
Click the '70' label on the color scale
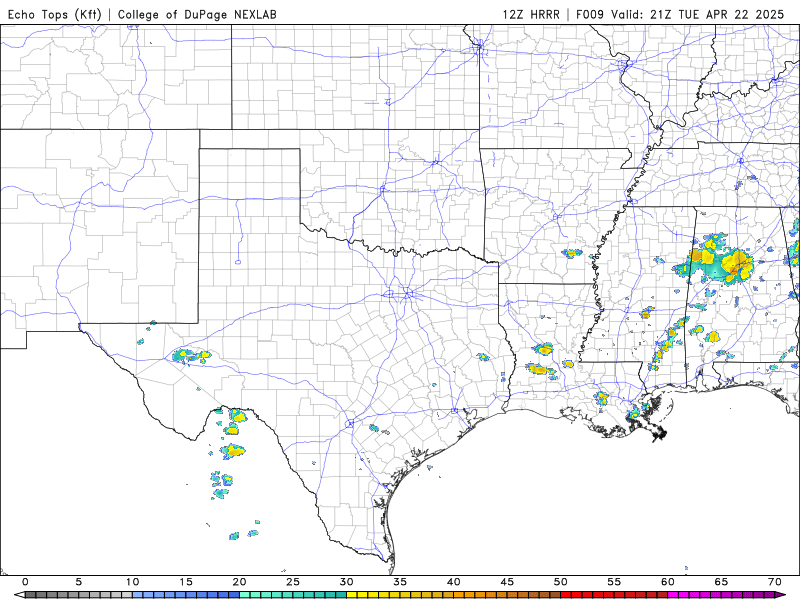pos(775,582)
